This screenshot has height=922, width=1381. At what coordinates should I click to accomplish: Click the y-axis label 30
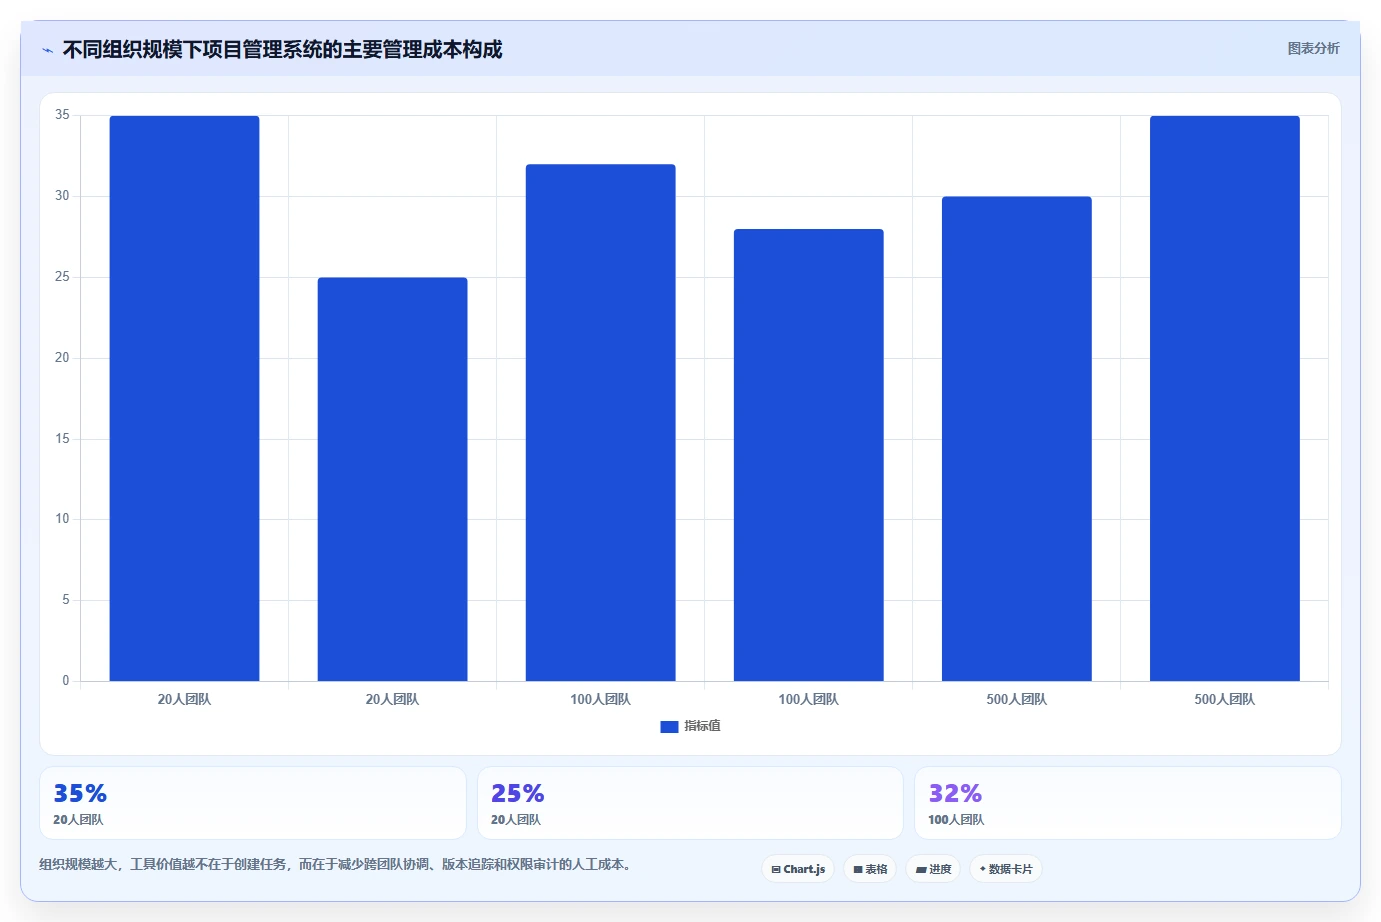tap(62, 196)
